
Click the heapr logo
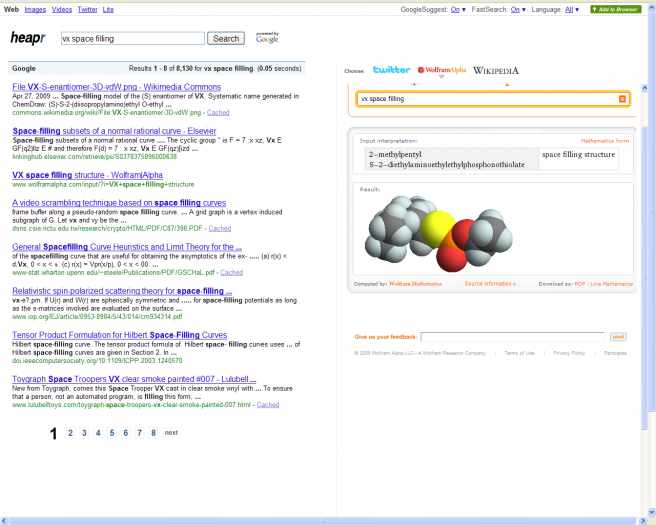click(28, 38)
